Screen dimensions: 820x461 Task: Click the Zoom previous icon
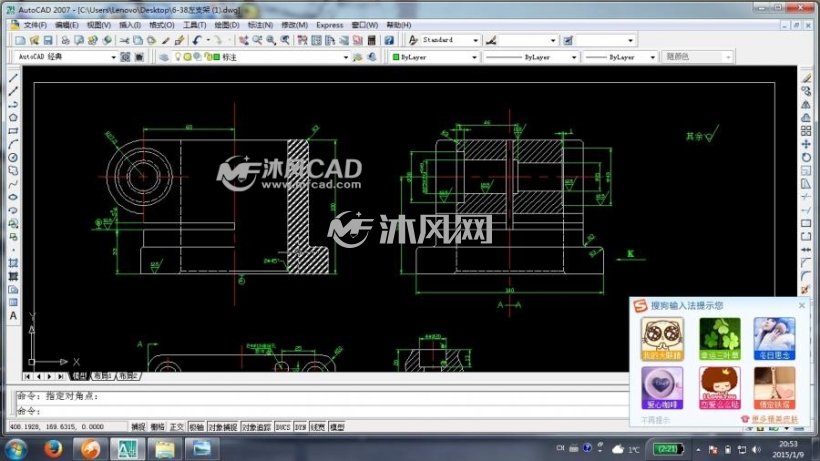click(x=285, y=40)
